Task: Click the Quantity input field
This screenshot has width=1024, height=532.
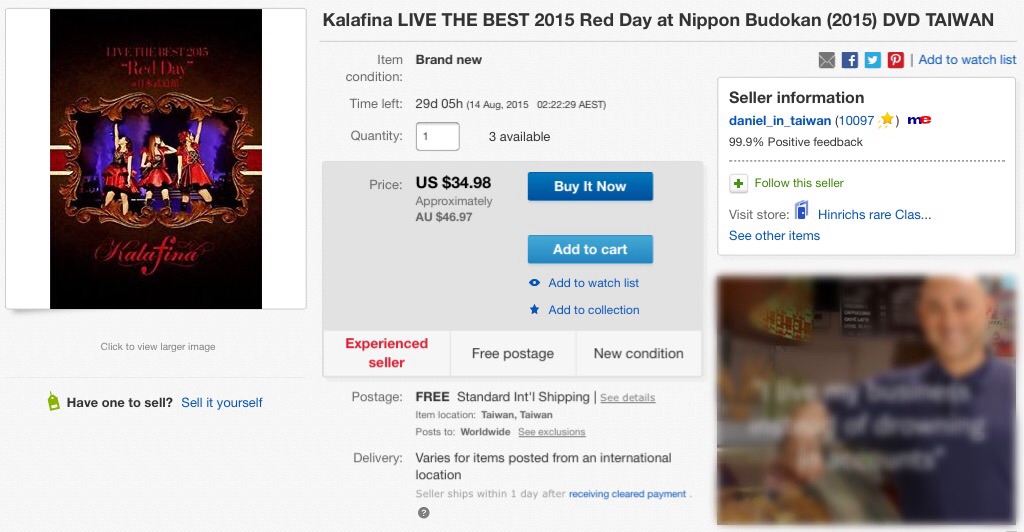Action: (437, 136)
